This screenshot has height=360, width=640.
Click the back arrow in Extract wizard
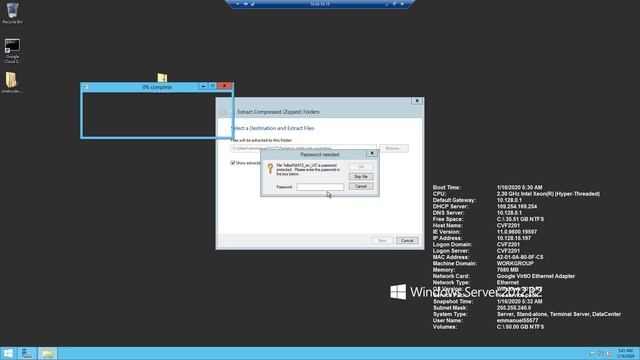223,112
